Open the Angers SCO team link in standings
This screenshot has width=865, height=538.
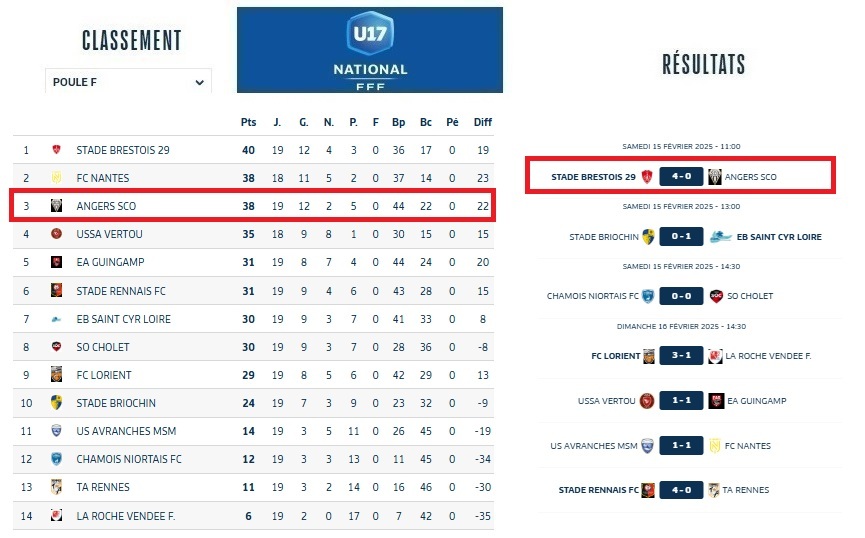pyautogui.click(x=104, y=206)
